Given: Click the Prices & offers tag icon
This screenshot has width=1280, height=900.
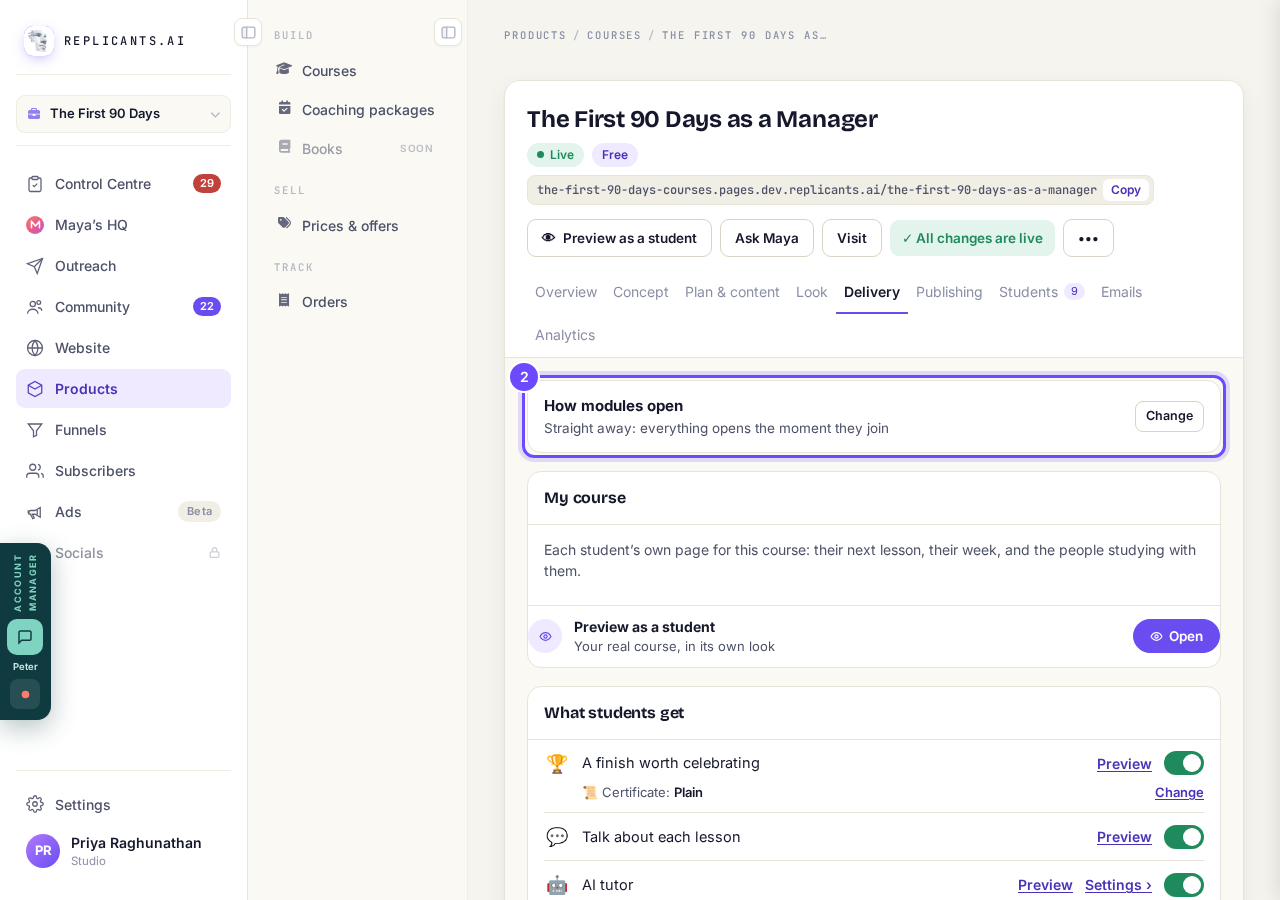Looking at the screenshot, I should click(284, 224).
